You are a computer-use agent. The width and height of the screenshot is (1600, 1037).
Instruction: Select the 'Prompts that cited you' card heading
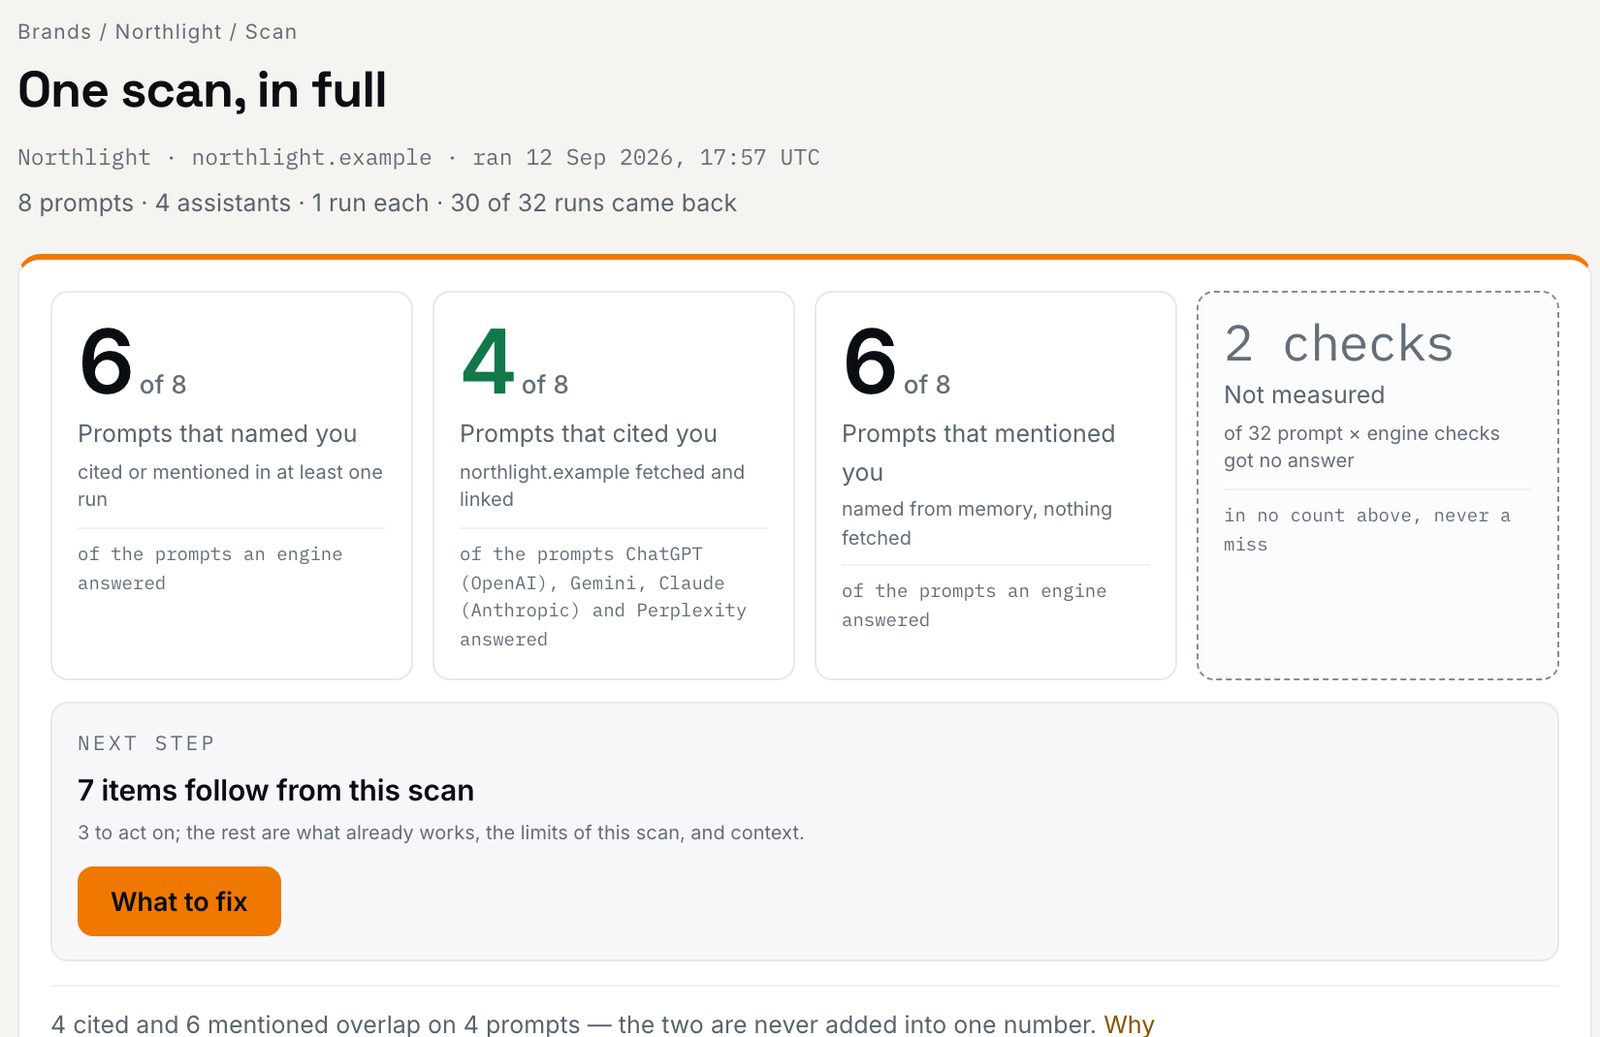[588, 433]
